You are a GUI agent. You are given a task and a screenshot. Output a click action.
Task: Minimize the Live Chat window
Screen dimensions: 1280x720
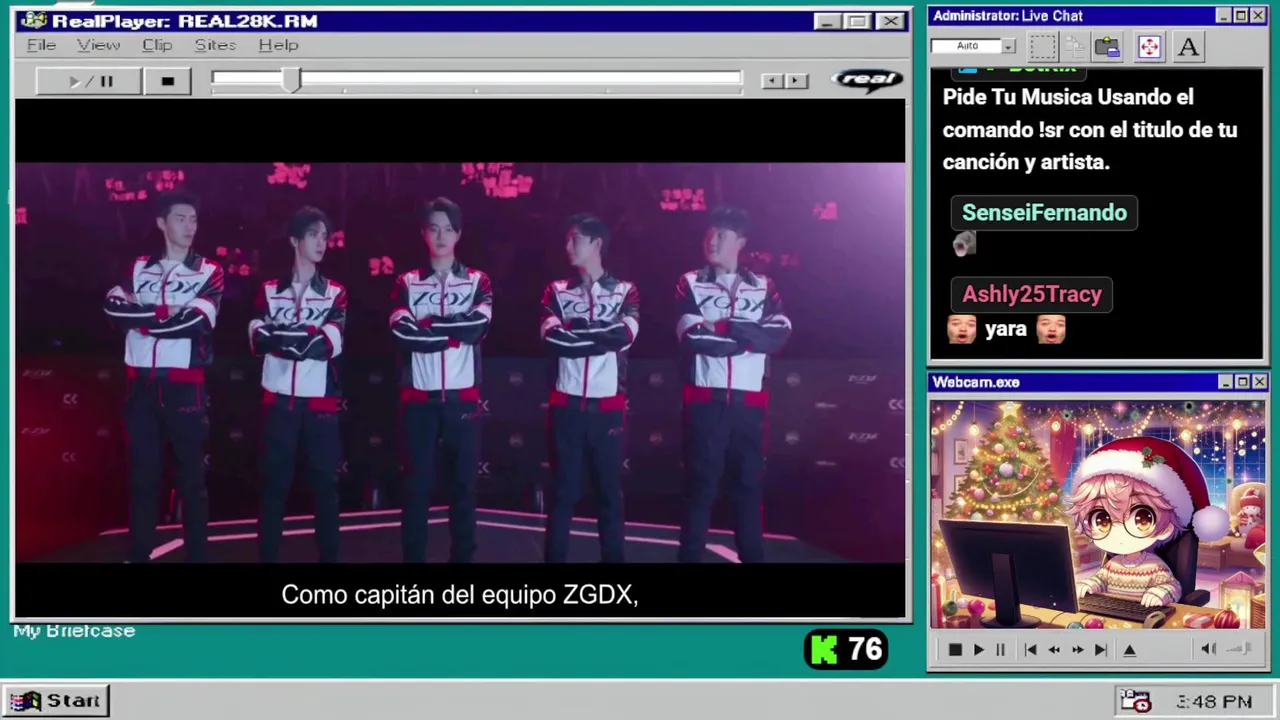click(x=1223, y=16)
